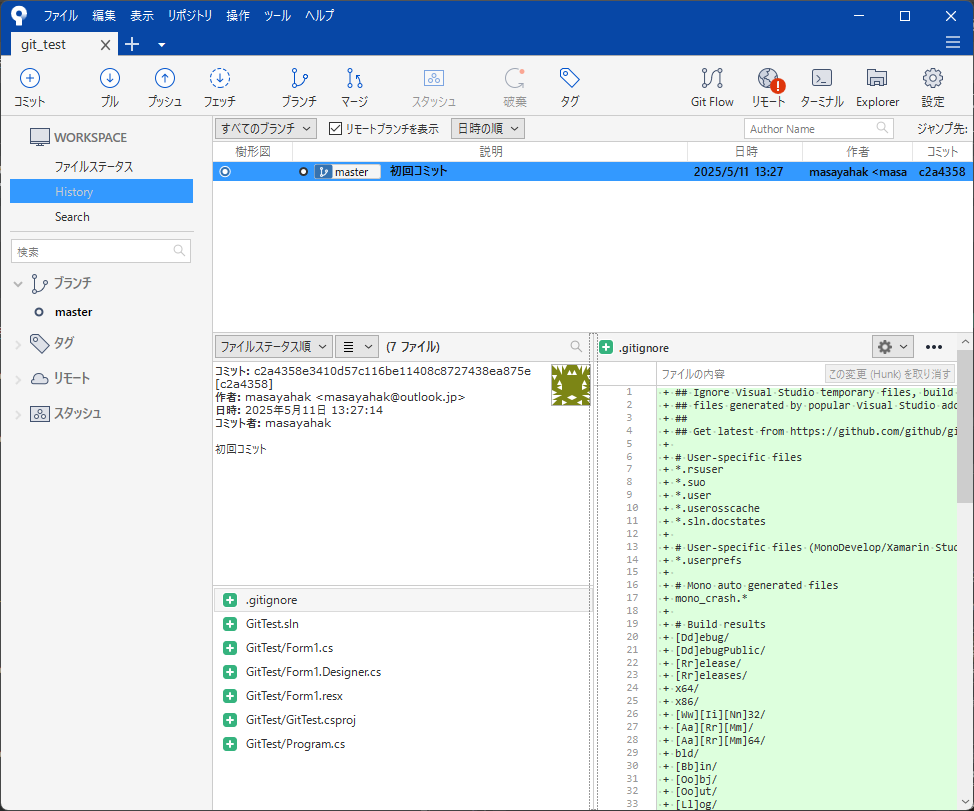Open the ヘルプ menu
Image resolution: width=974 pixels, height=811 pixels.
(x=319, y=15)
